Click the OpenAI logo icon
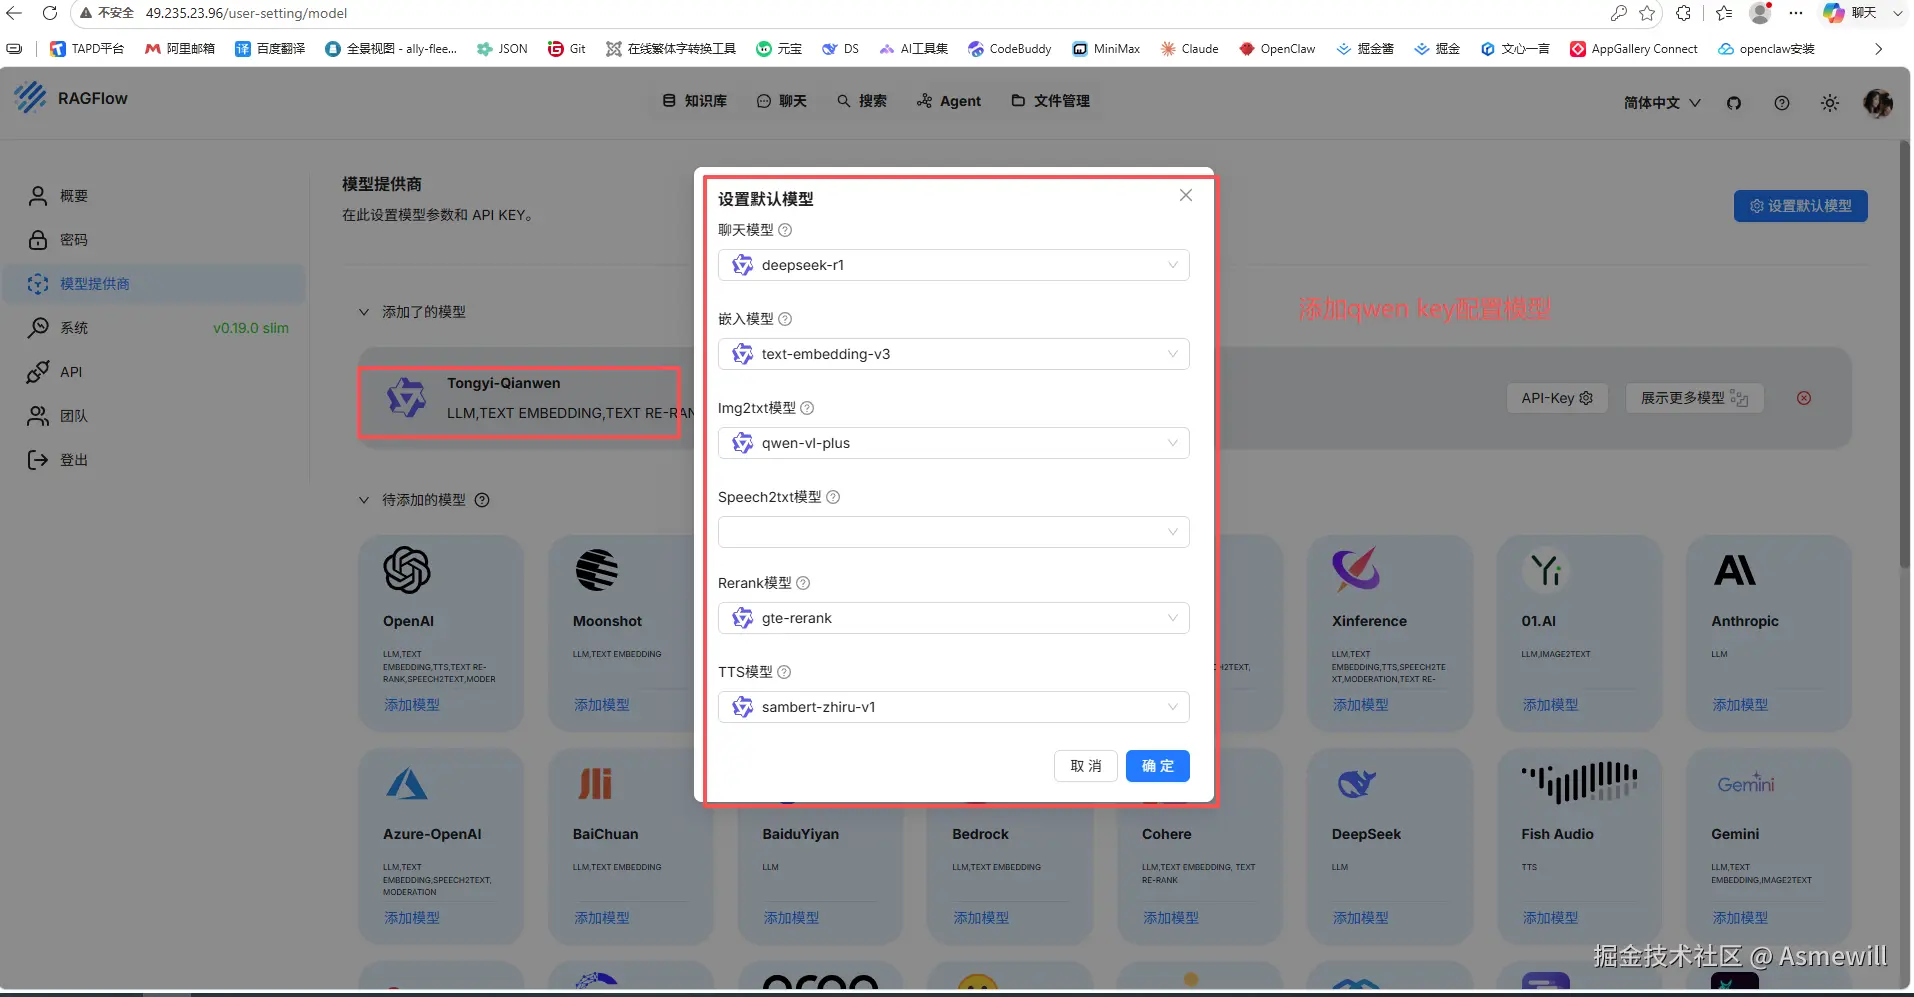1914x997 pixels. tap(407, 570)
